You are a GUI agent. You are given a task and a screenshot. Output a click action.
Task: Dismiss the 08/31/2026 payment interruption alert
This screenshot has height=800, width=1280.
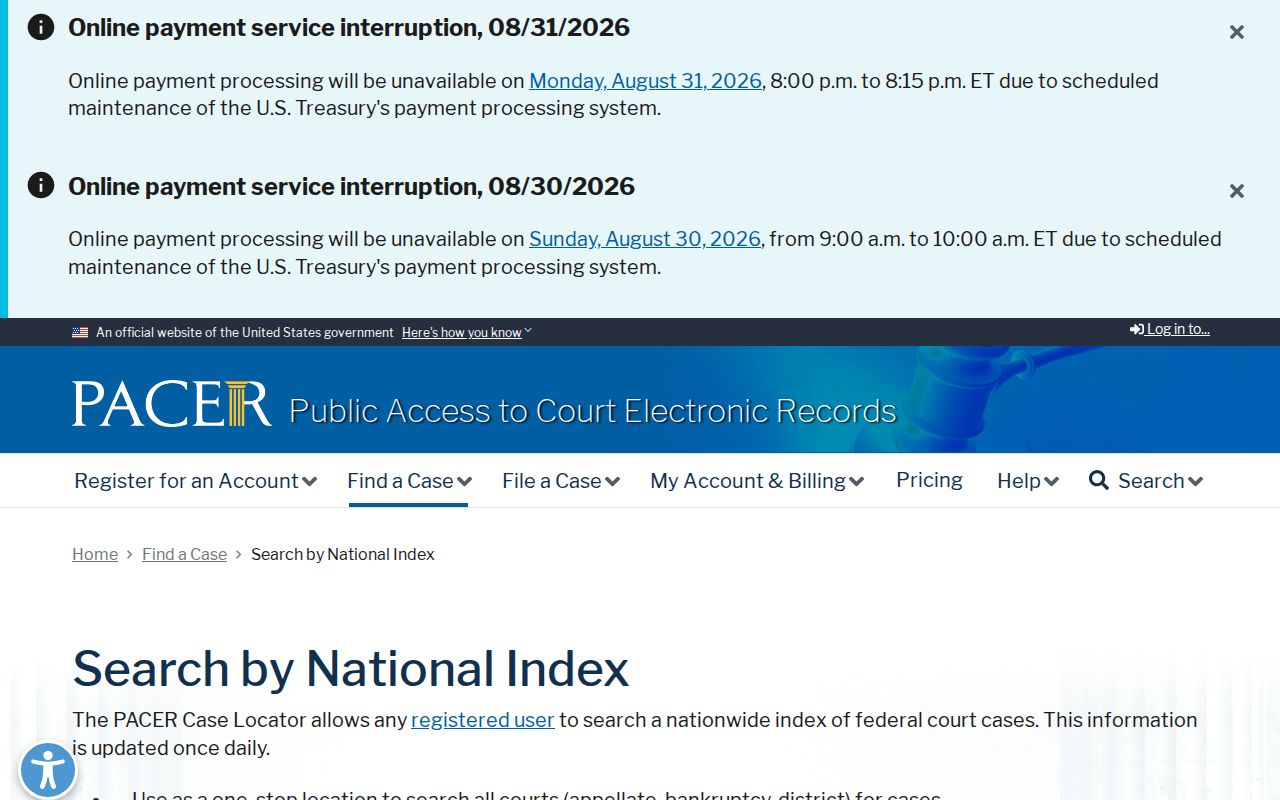click(x=1237, y=32)
